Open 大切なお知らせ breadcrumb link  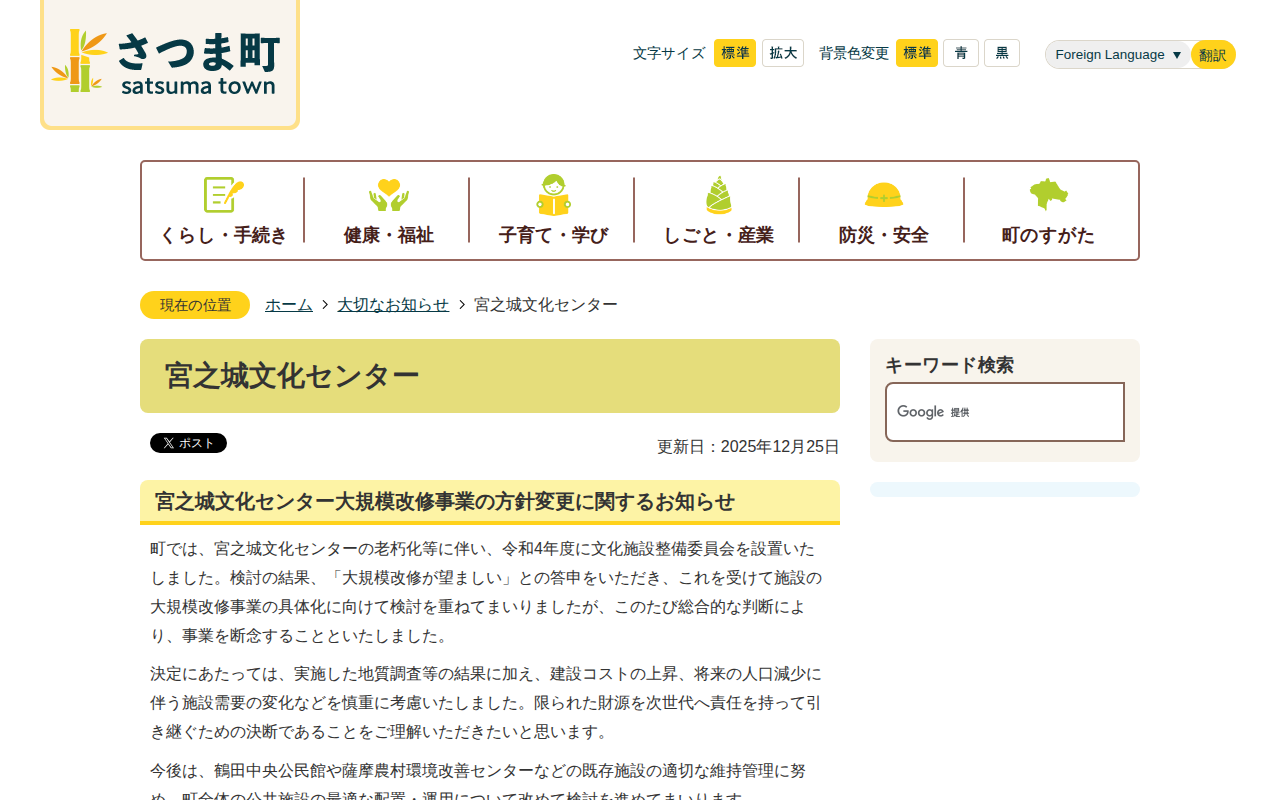click(x=393, y=305)
